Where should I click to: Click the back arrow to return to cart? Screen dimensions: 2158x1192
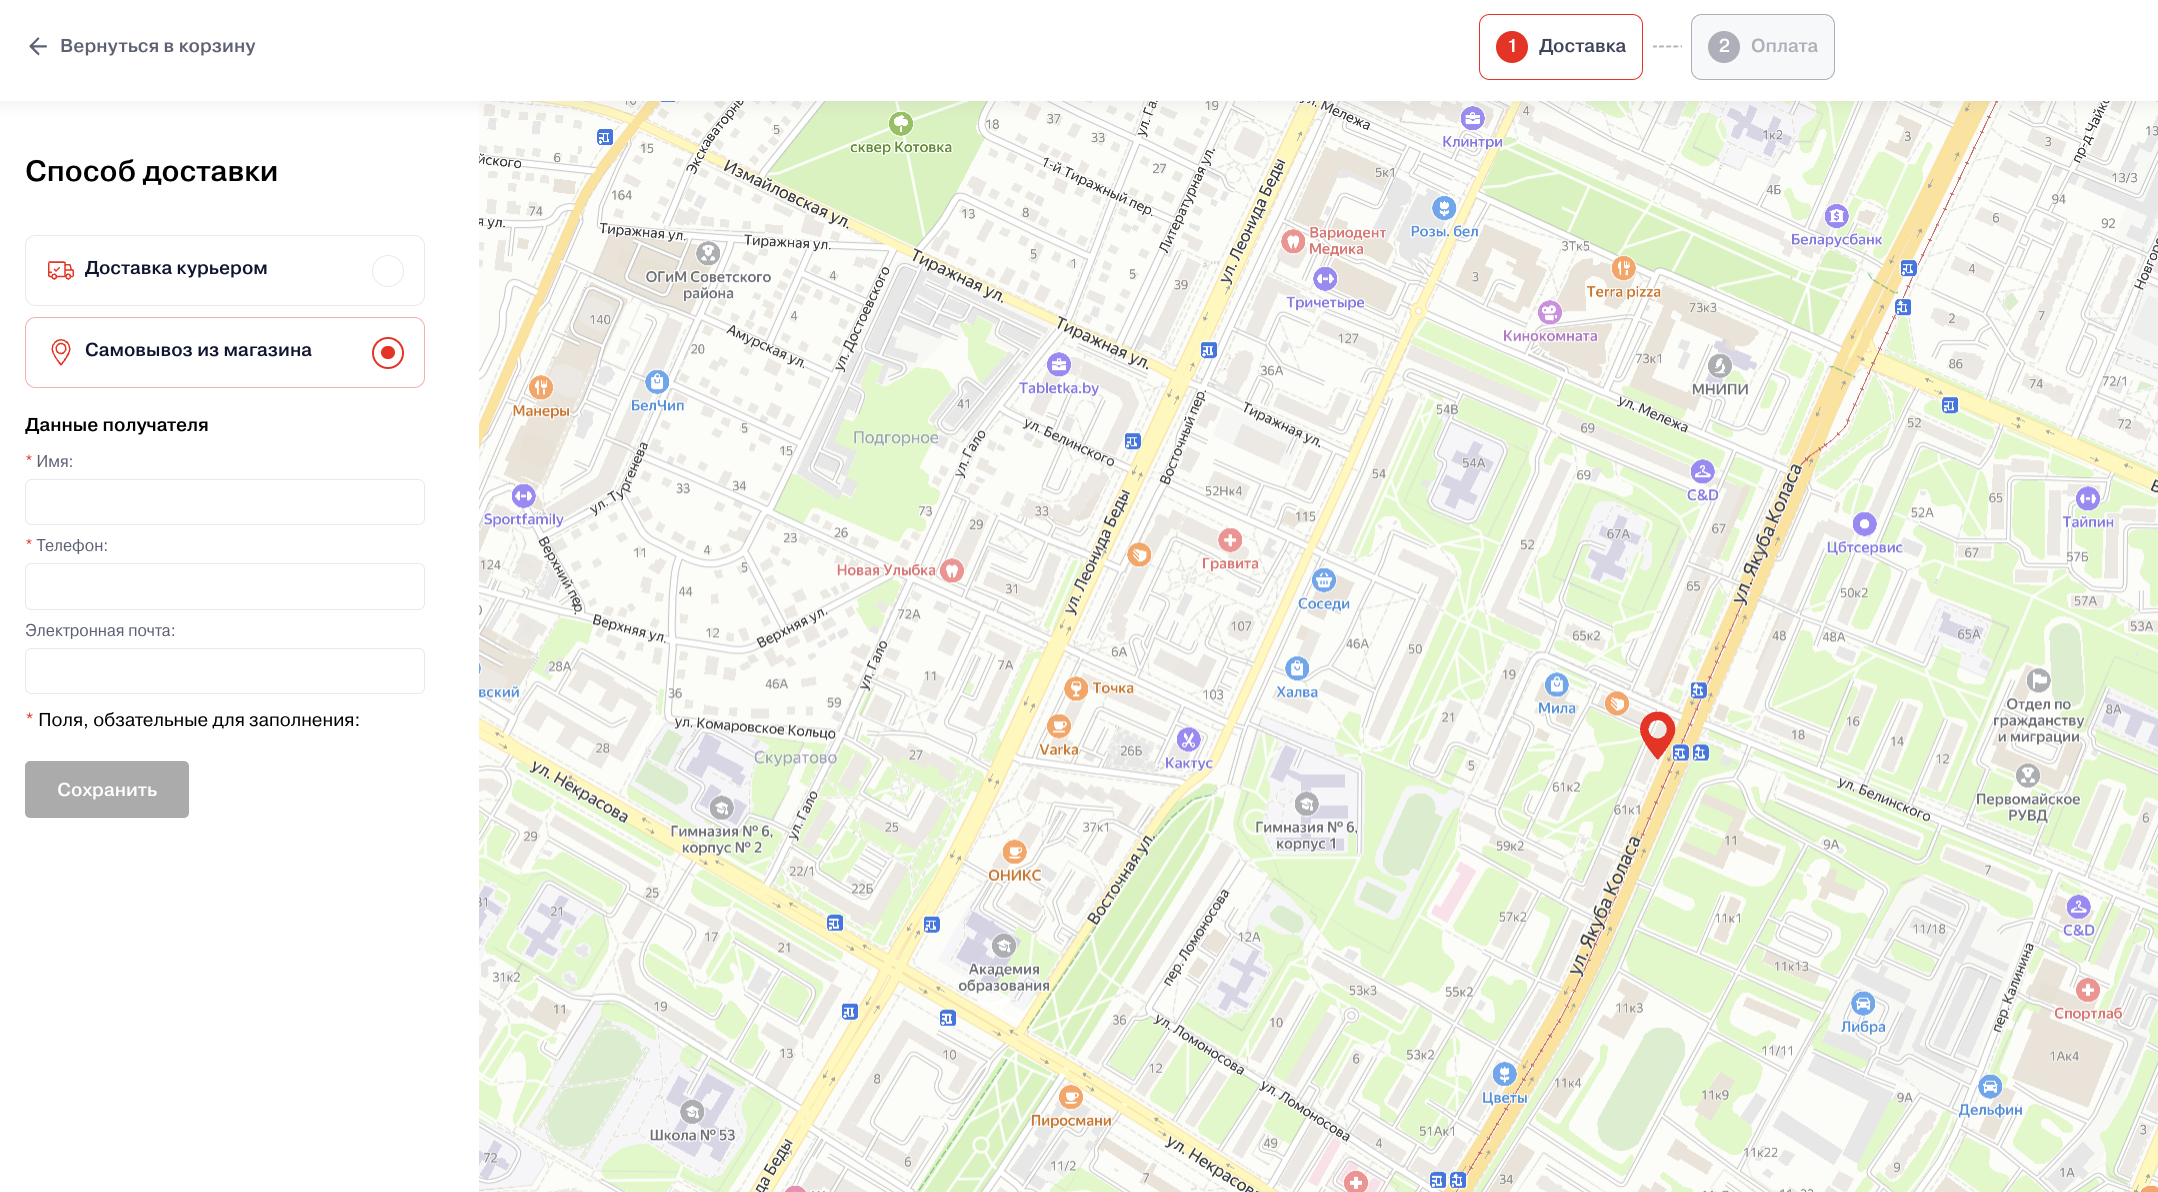[38, 46]
